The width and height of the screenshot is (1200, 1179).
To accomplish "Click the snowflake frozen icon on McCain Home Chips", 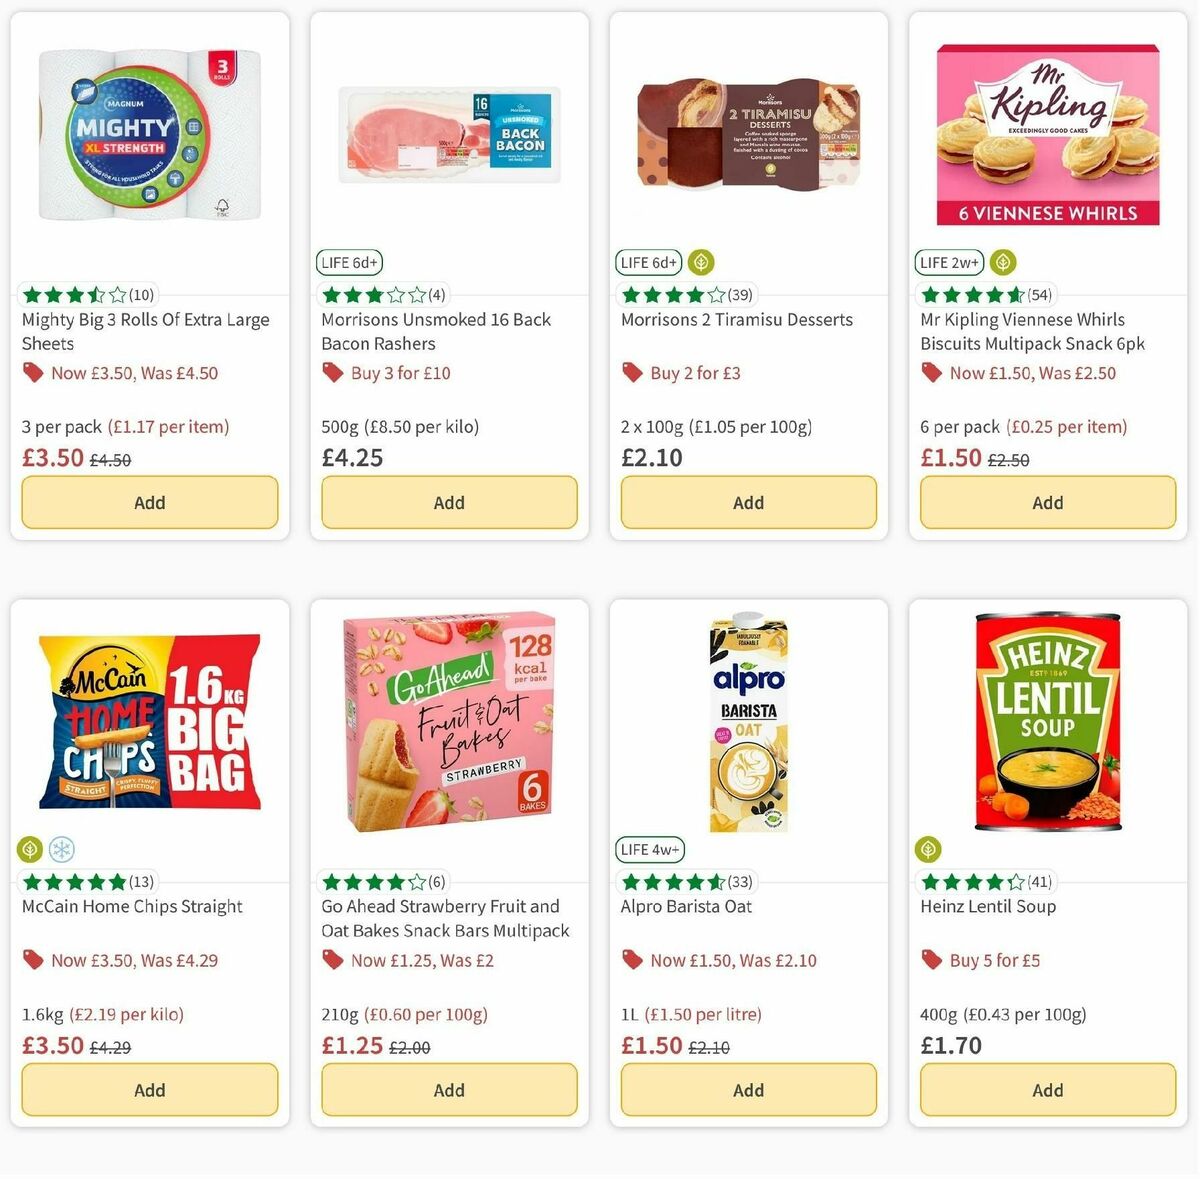I will (61, 849).
